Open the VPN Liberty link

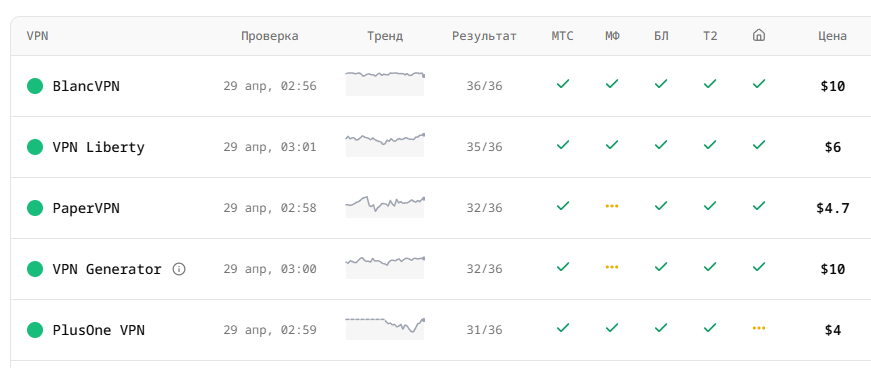(98, 147)
